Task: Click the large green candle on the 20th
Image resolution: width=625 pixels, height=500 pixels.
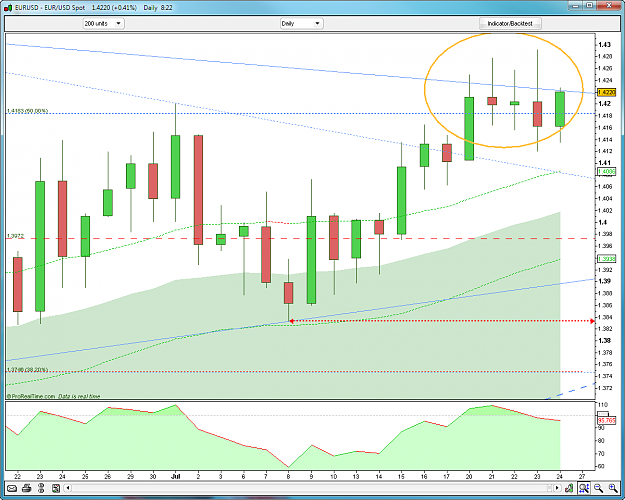Action: click(x=469, y=128)
